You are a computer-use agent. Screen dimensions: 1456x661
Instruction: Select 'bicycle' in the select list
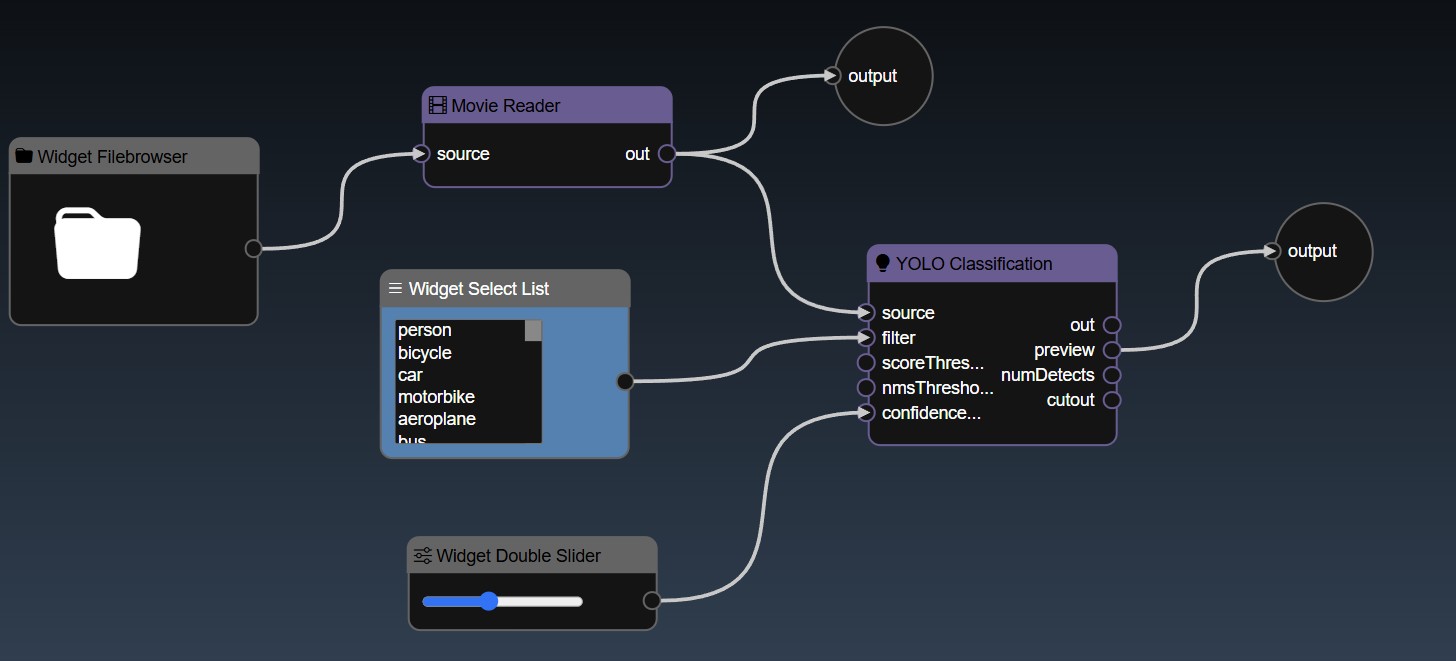425,353
